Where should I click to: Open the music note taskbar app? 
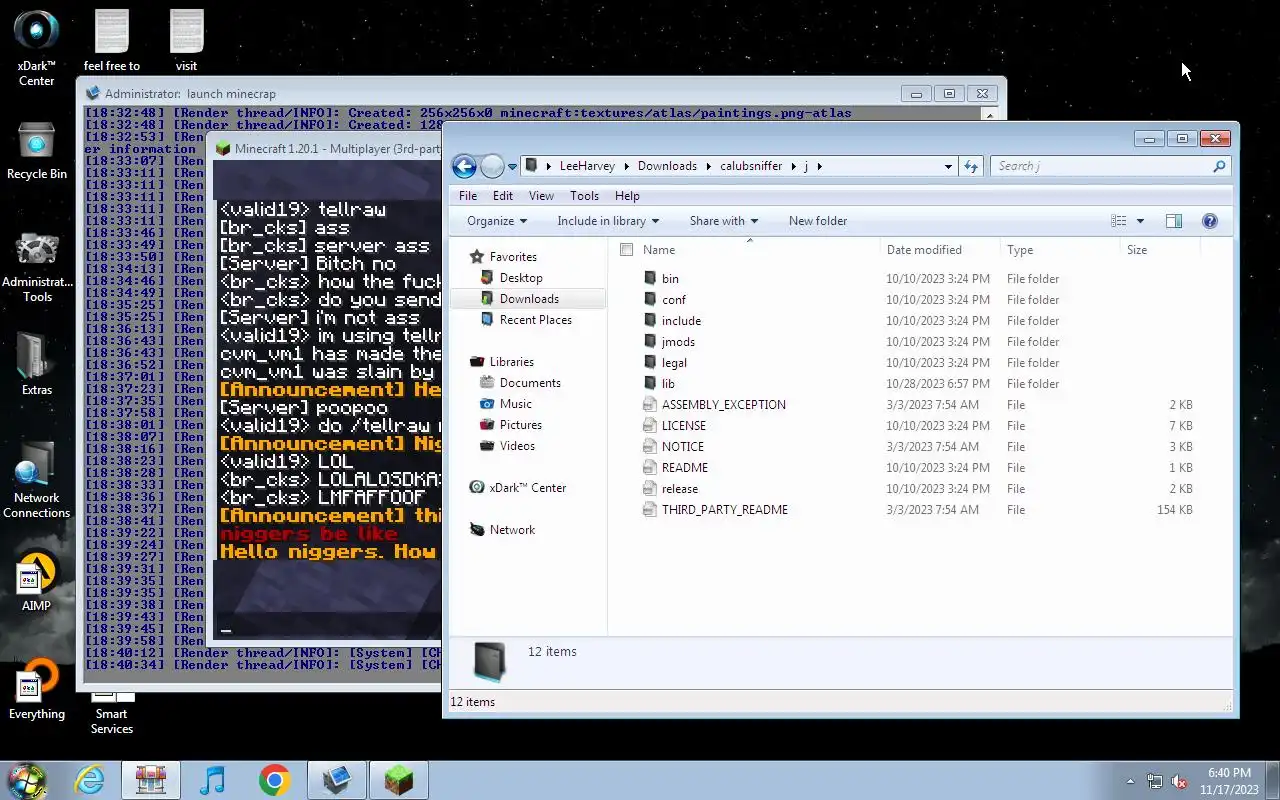(212, 780)
